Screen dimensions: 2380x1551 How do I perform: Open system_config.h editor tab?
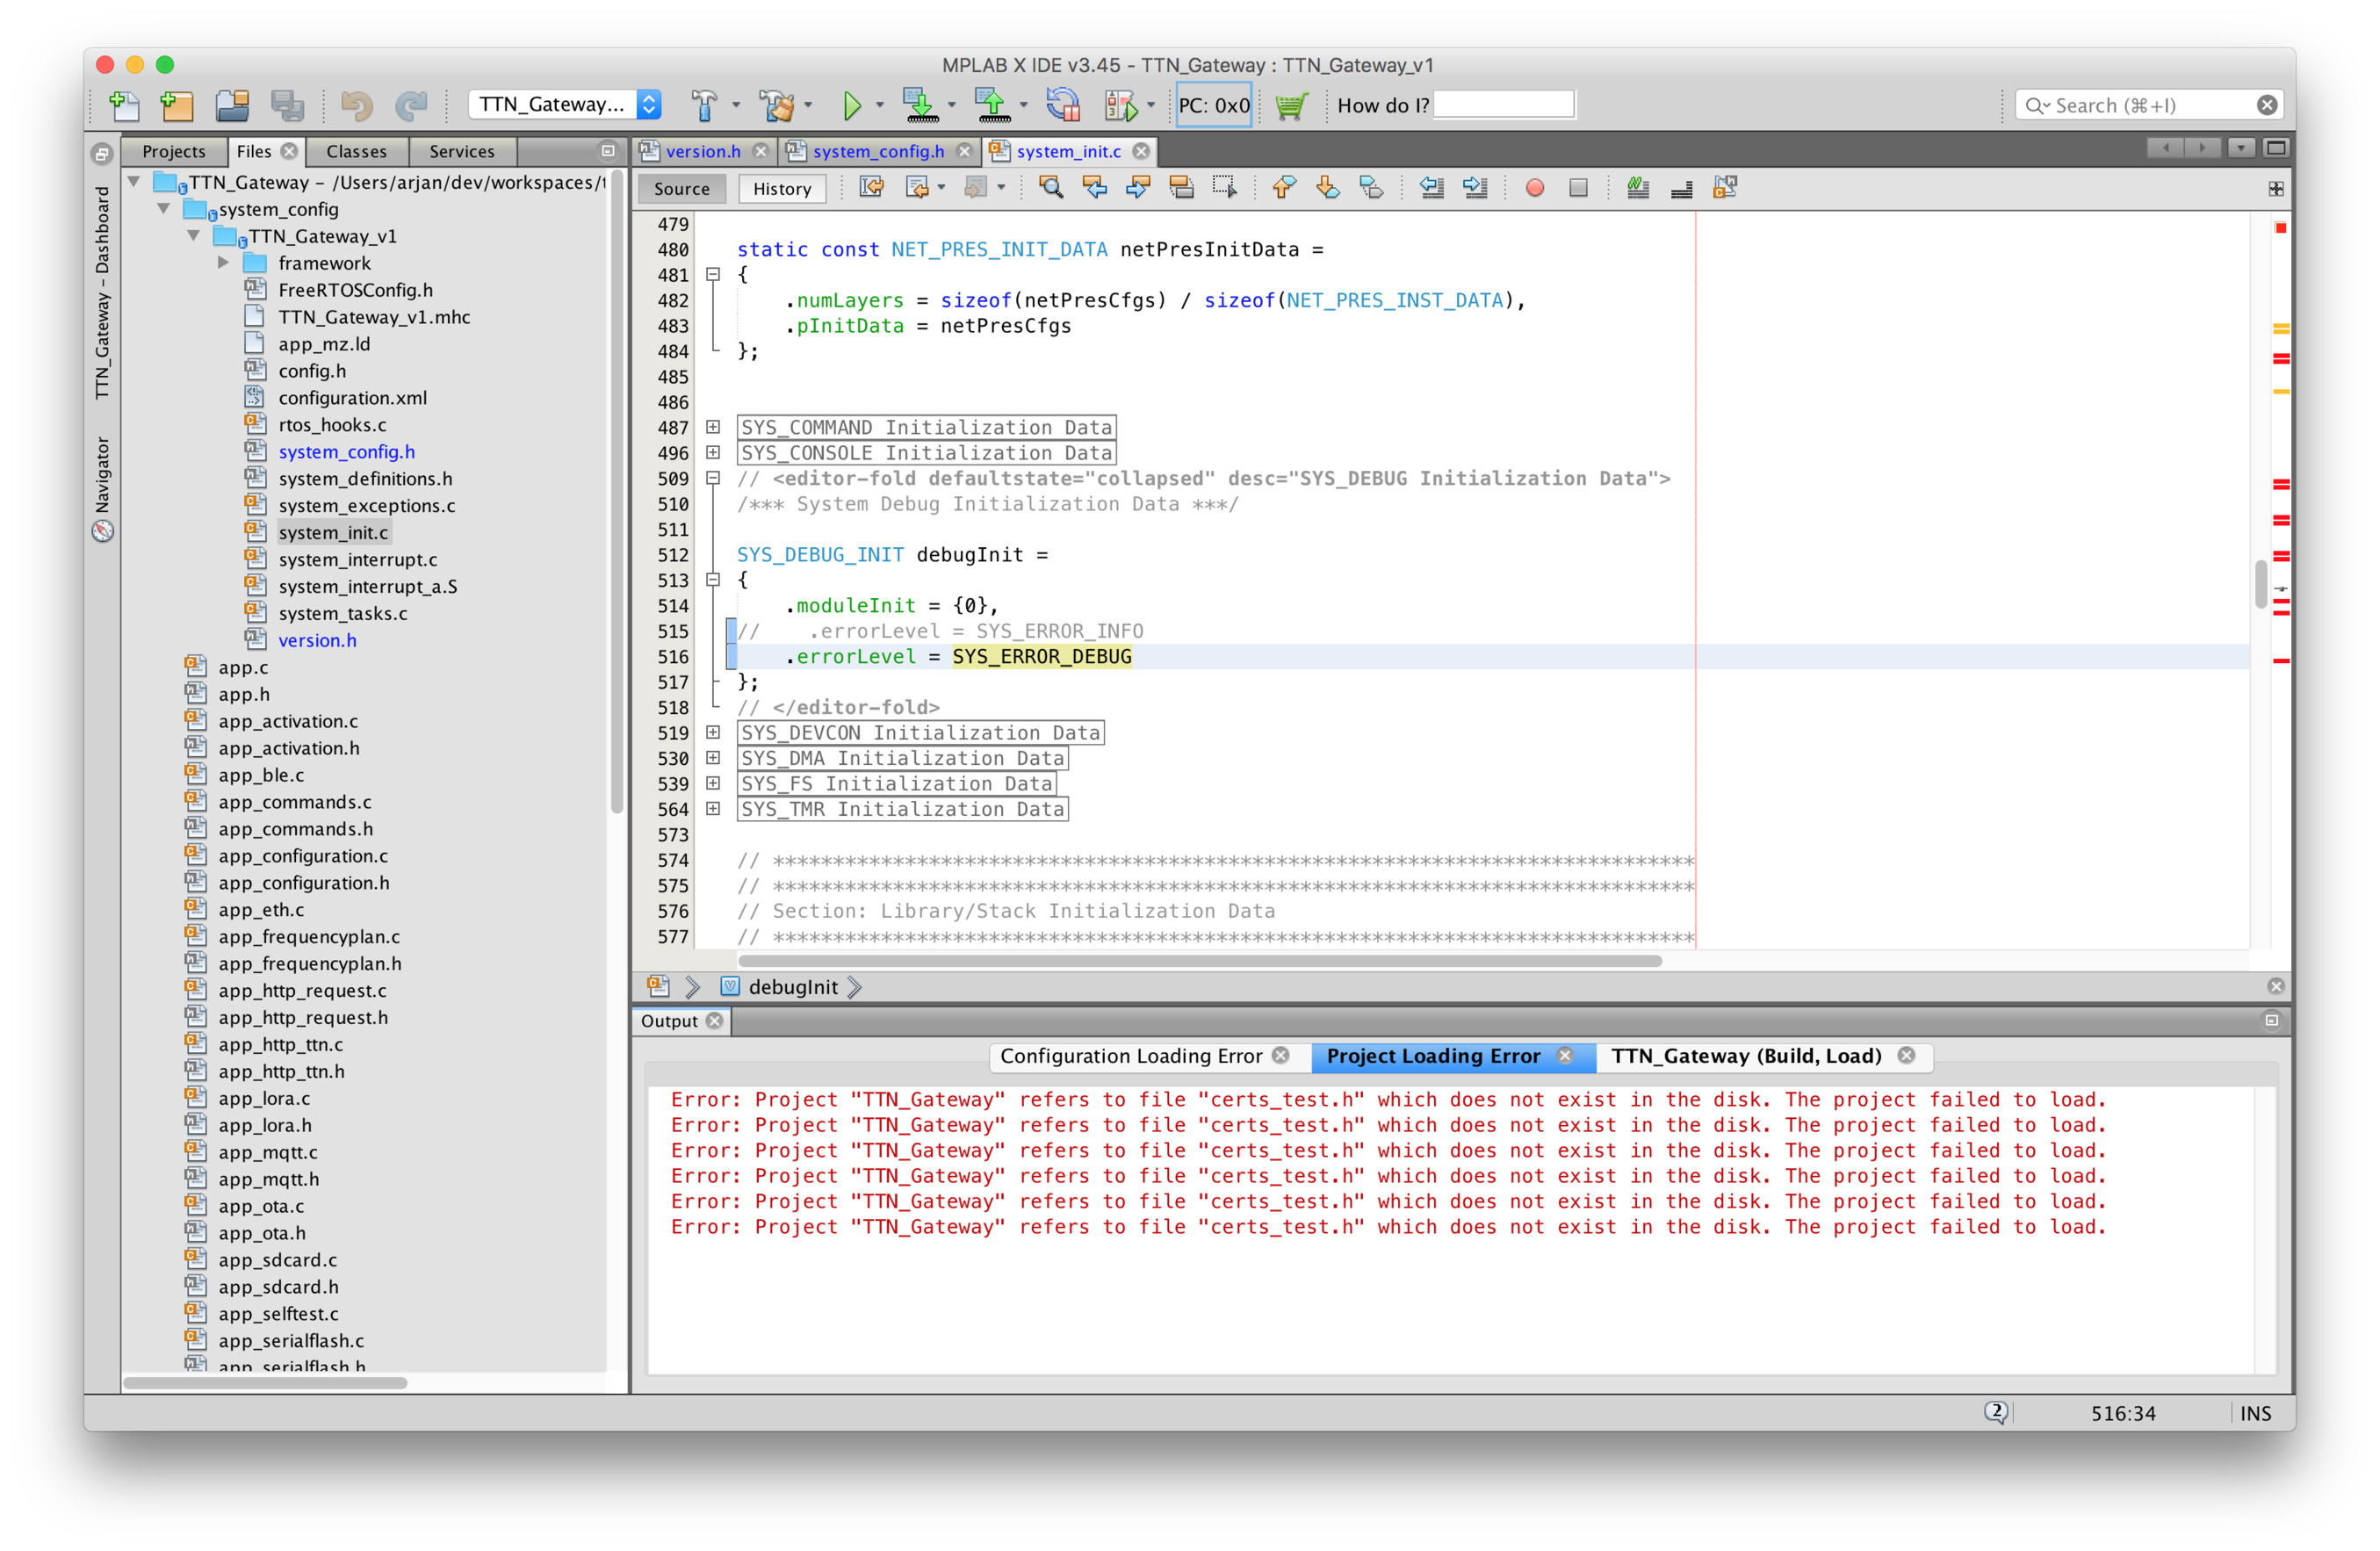(x=878, y=151)
